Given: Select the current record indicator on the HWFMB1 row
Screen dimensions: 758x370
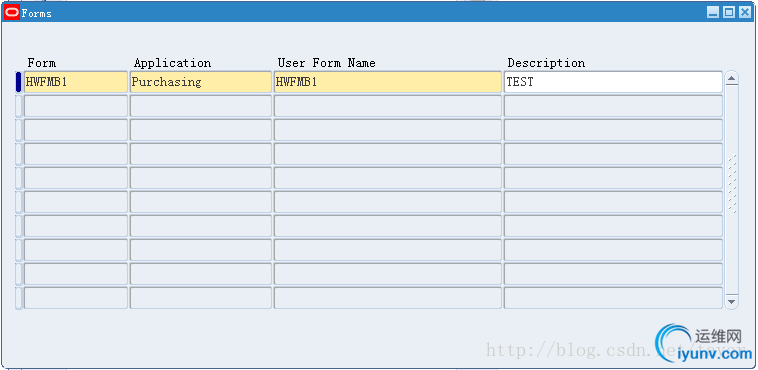Looking at the screenshot, I should (18, 82).
